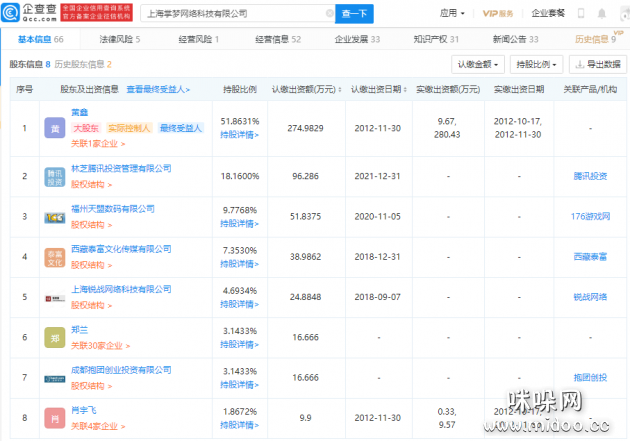Click the mobile phone icon in header
This screenshot has height=441, width=630.
pos(581,13)
